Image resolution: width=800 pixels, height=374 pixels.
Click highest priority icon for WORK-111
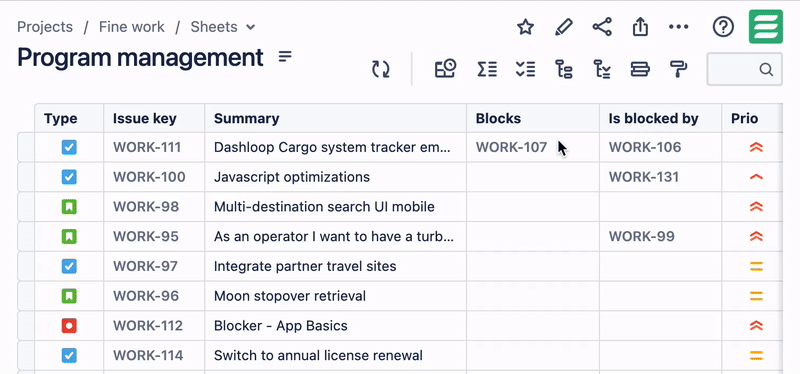[756, 147]
